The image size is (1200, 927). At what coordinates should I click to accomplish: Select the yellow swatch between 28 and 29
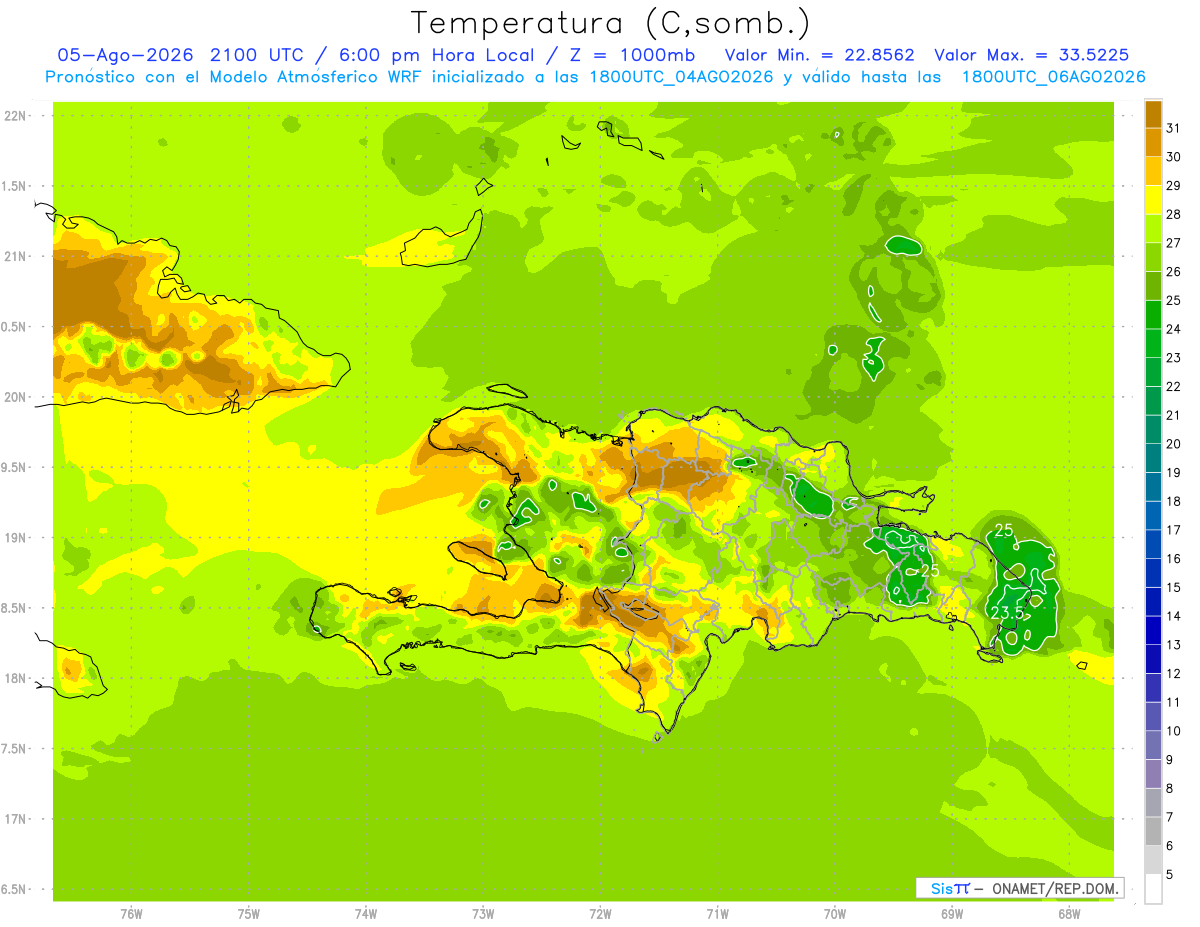click(1153, 200)
